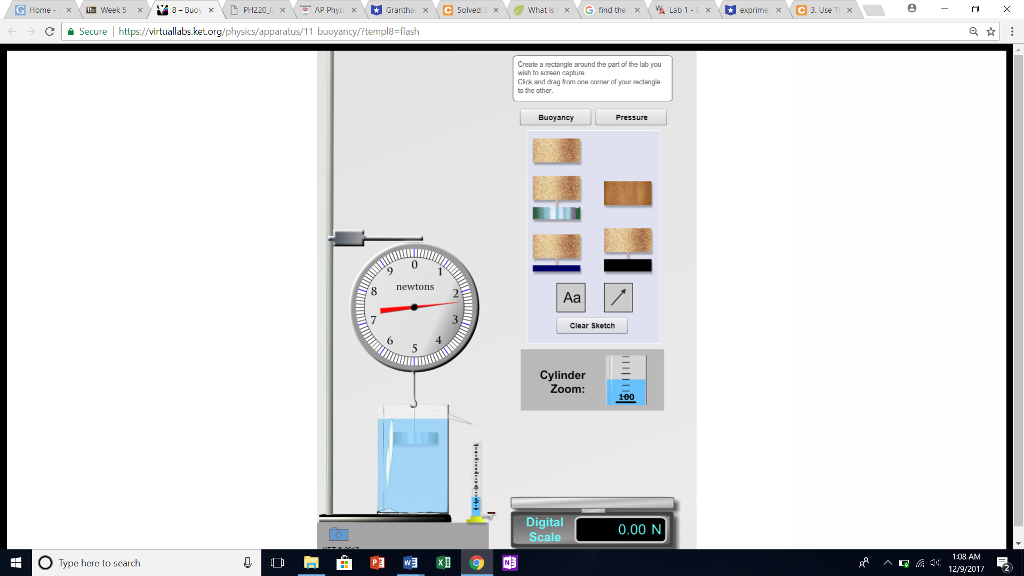
Task: Open the volume control in tray
Action: coord(935,562)
